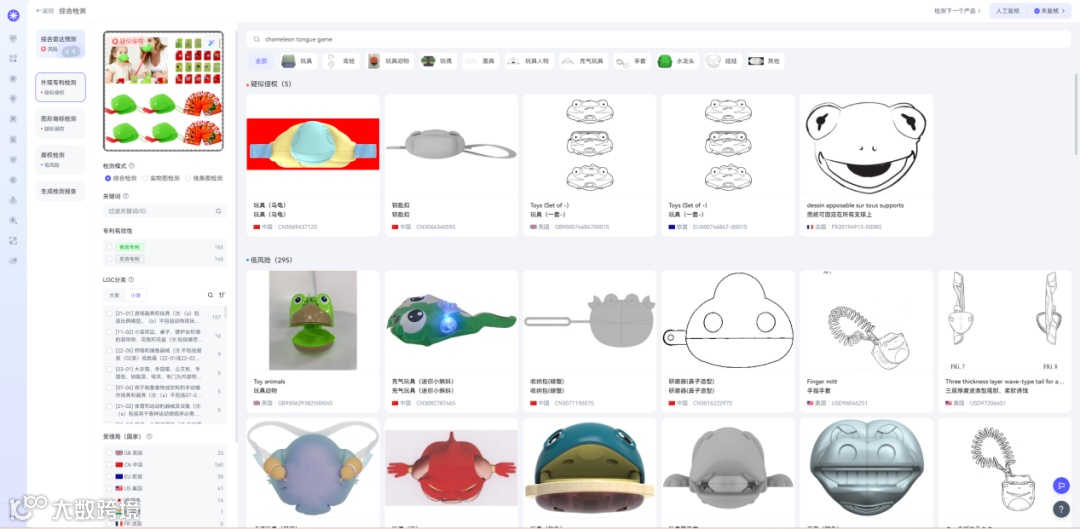
Task: Select the 其他 category filter chip
Action: point(766,61)
